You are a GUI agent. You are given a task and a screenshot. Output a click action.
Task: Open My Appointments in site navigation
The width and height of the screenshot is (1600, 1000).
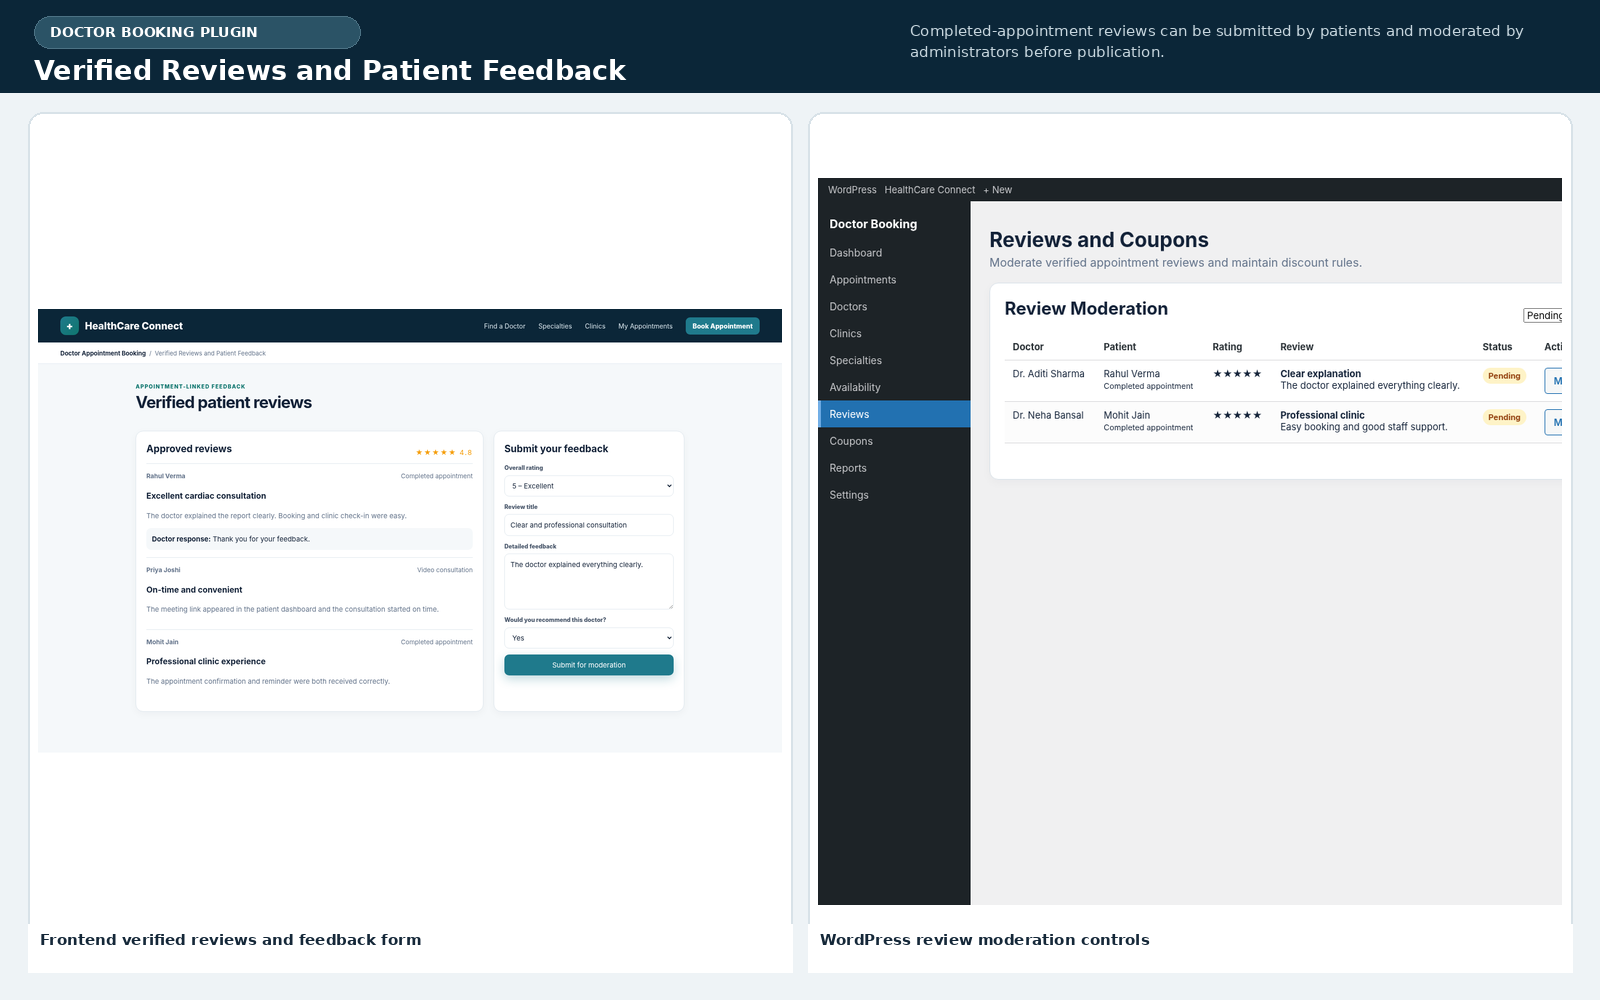pos(645,326)
